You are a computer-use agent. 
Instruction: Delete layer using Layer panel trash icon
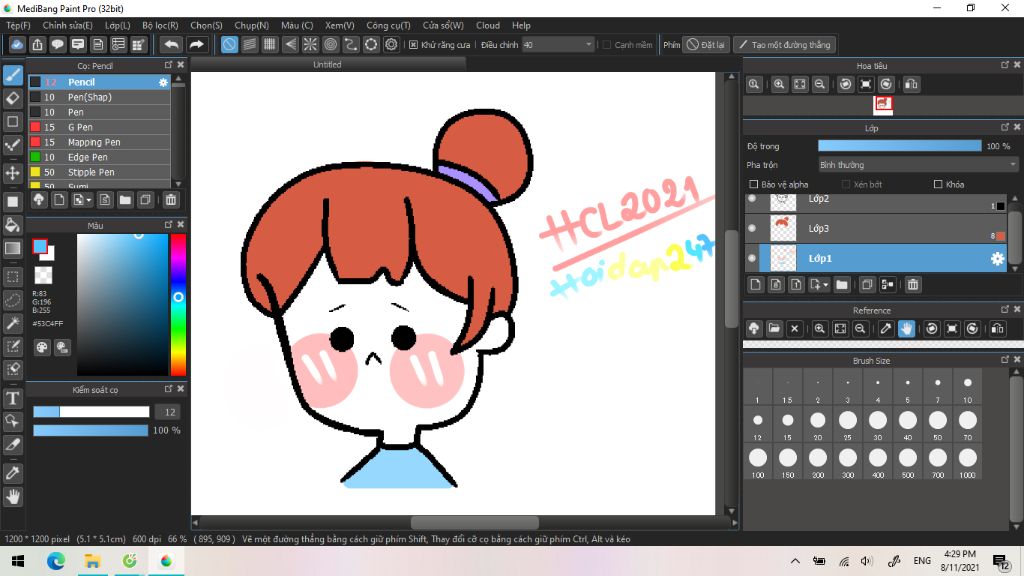click(912, 285)
